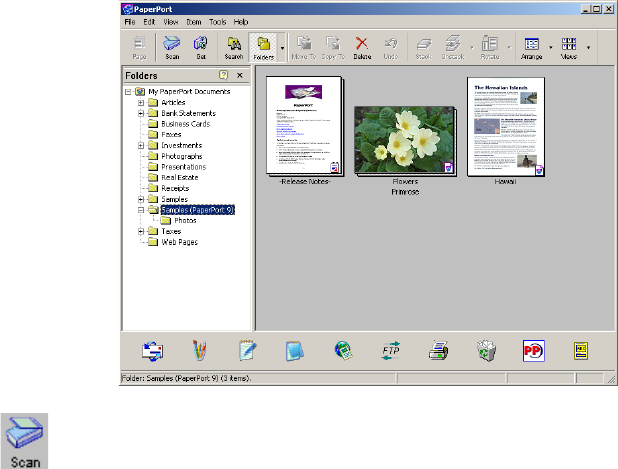Image resolution: width=618 pixels, height=469 pixels.
Task: Click the notepad with pen icon
Action: point(248,350)
